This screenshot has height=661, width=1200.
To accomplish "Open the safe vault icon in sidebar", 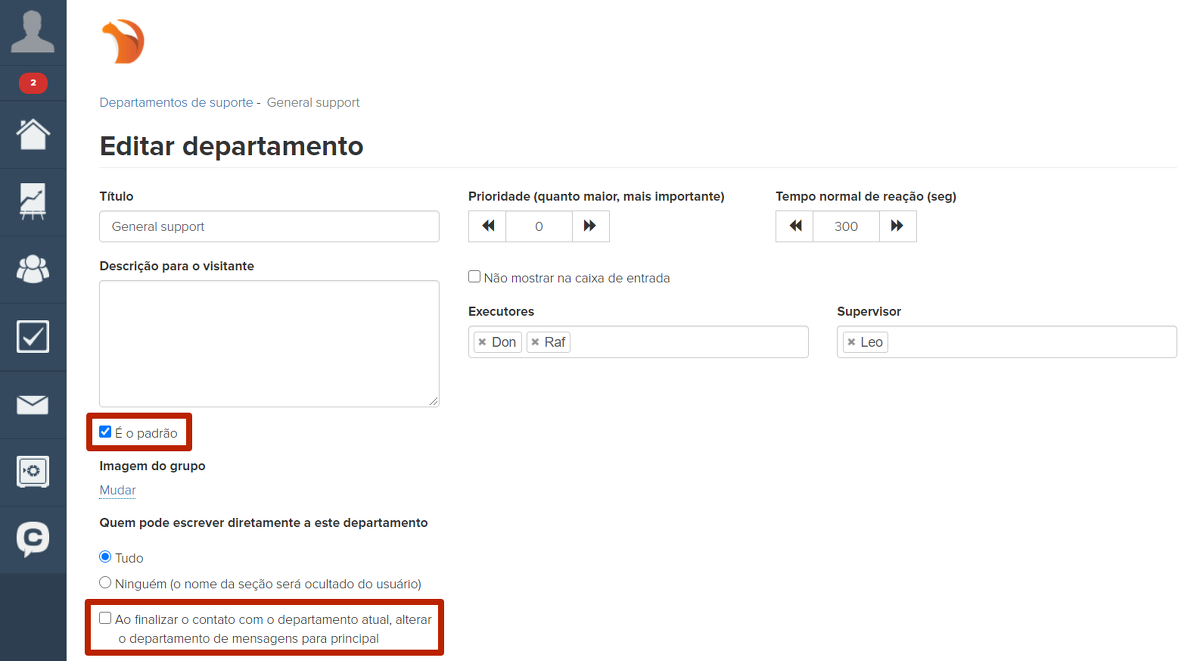I will point(33,471).
